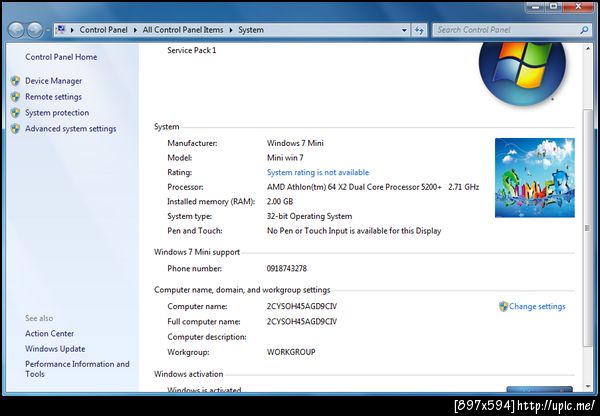600x416 pixels.
Task: Expand arrow after All Control Panel Items
Action: [x=231, y=30]
